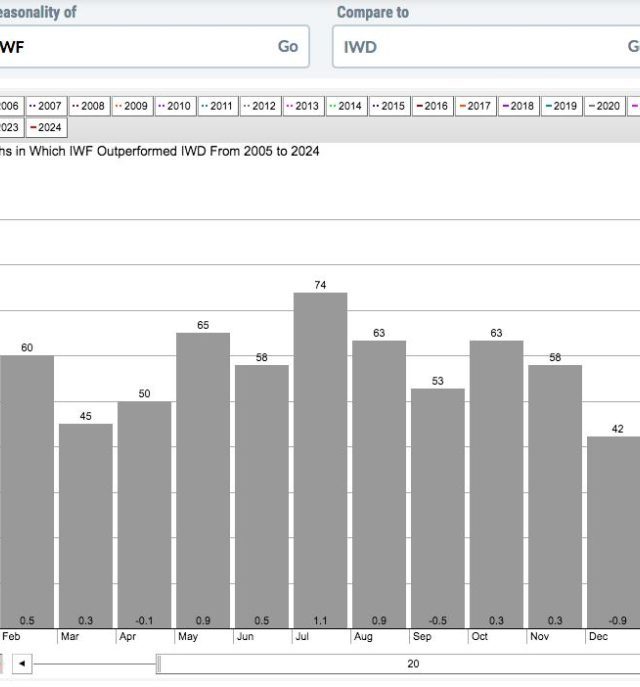Toggle the 2024 year legend button

click(x=46, y=127)
